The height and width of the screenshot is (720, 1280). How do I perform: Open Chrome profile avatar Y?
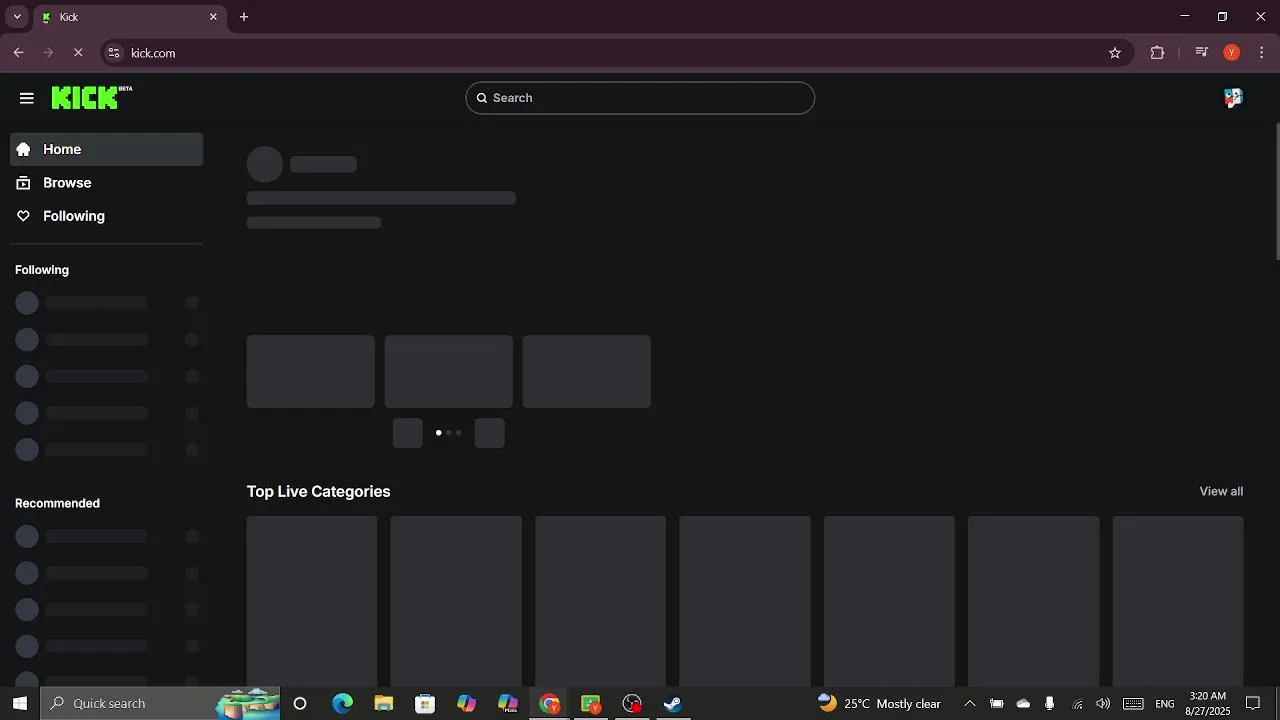(x=1232, y=53)
